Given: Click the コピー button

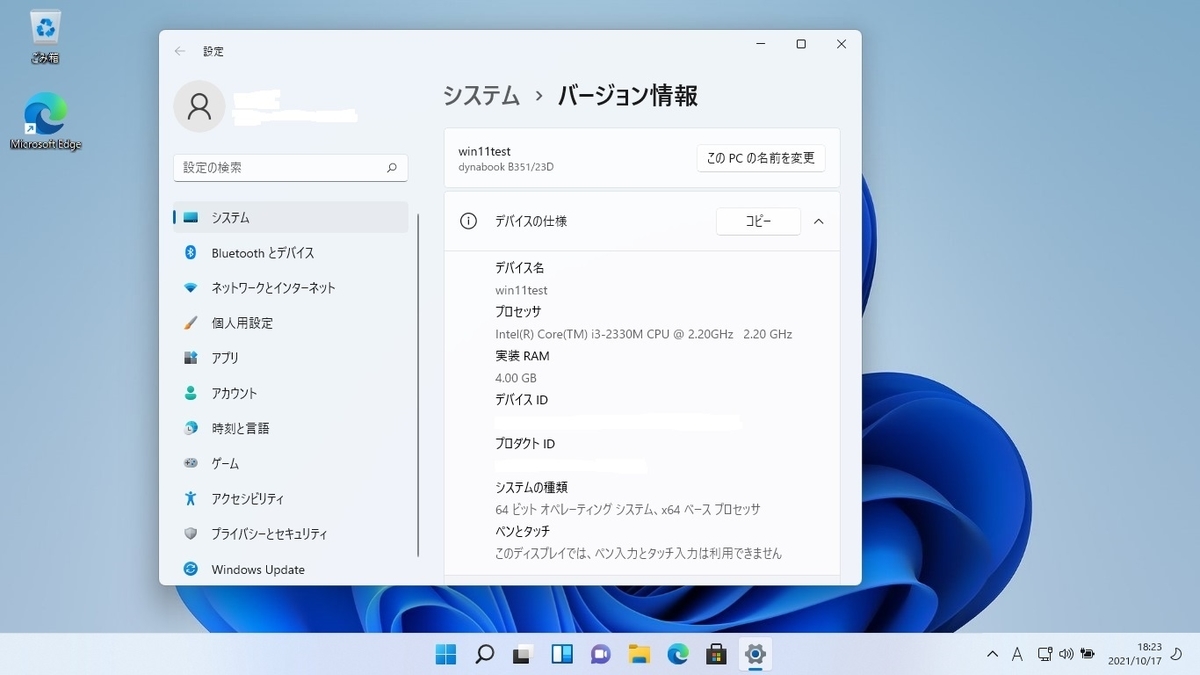Looking at the screenshot, I should (x=758, y=221).
